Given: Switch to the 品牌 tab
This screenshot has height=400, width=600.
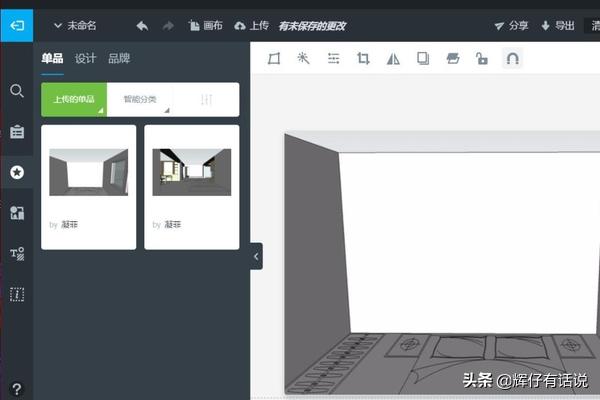Looking at the screenshot, I should (x=119, y=59).
